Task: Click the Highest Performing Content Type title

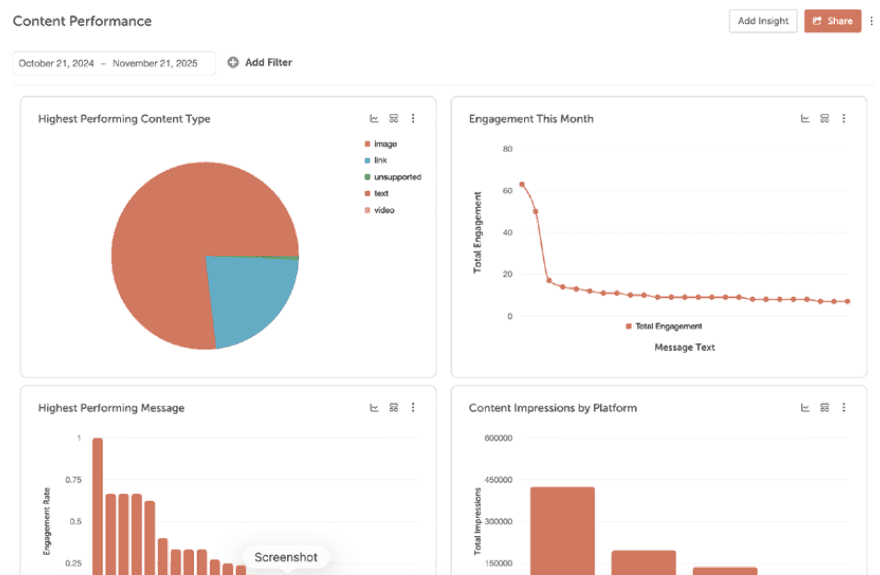Action: [124, 119]
